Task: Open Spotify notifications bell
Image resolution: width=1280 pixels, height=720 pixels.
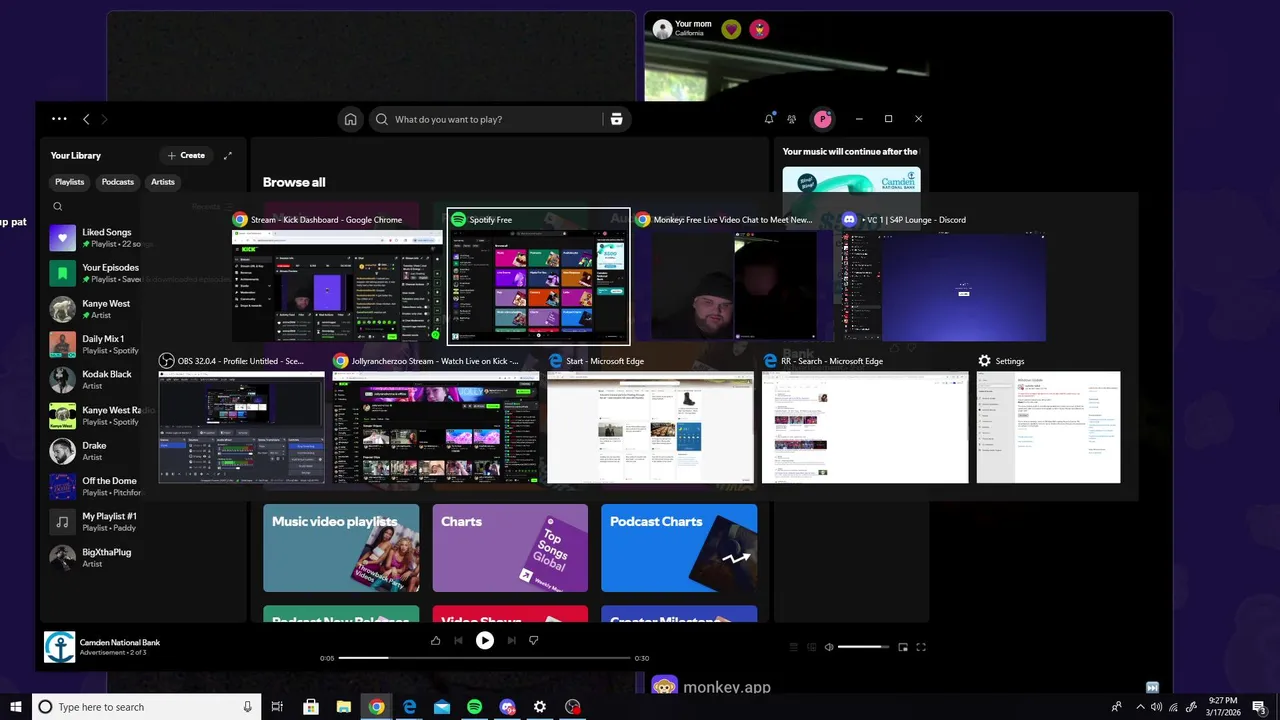Action: click(769, 119)
